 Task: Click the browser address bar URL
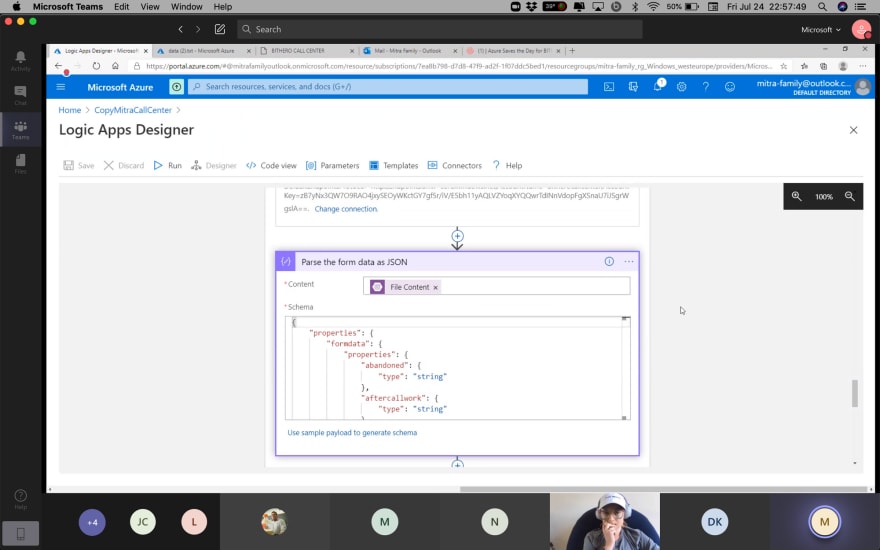459,66
